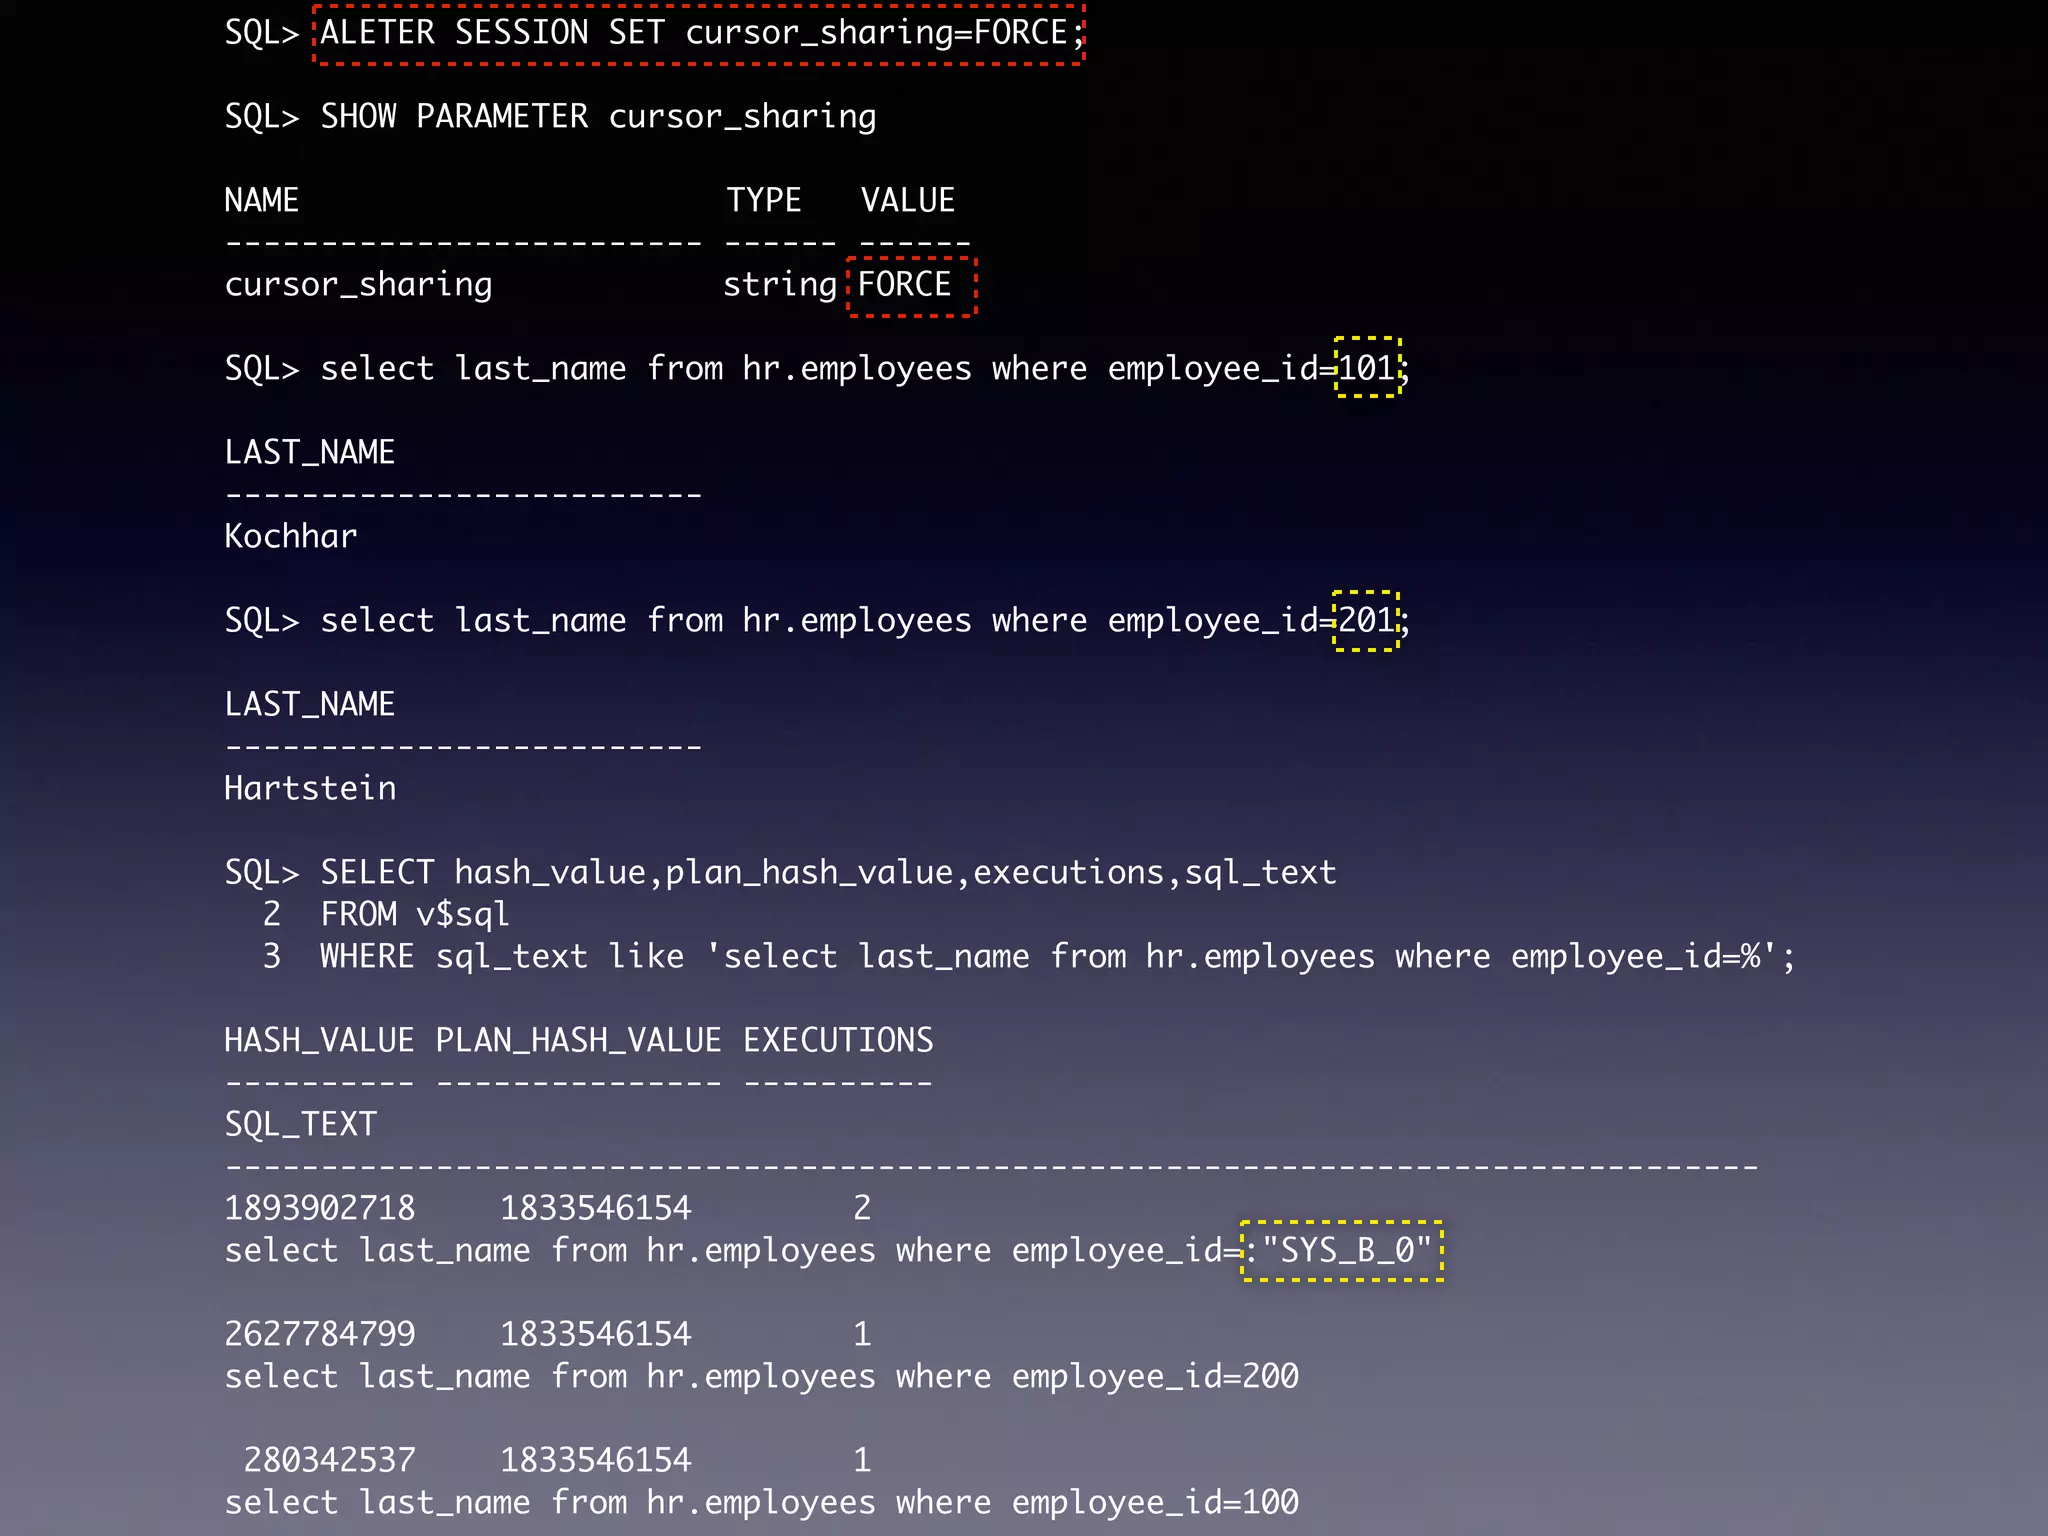Viewport: 2048px width, 1536px height.
Task: Click hash value 2627784799
Action: [320, 1334]
